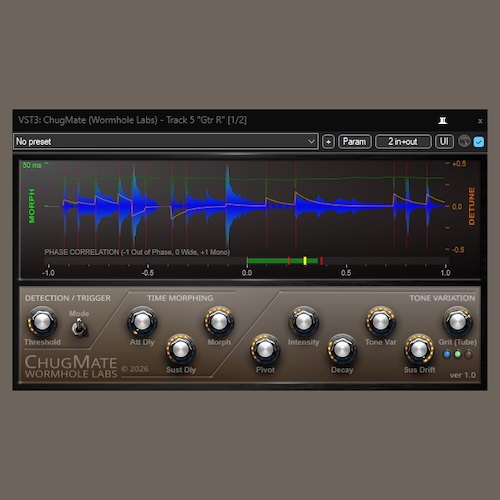Click the Grit (Tube) knob
Image resolution: width=500 pixels, height=500 pixels.
pyautogui.click(x=458, y=322)
